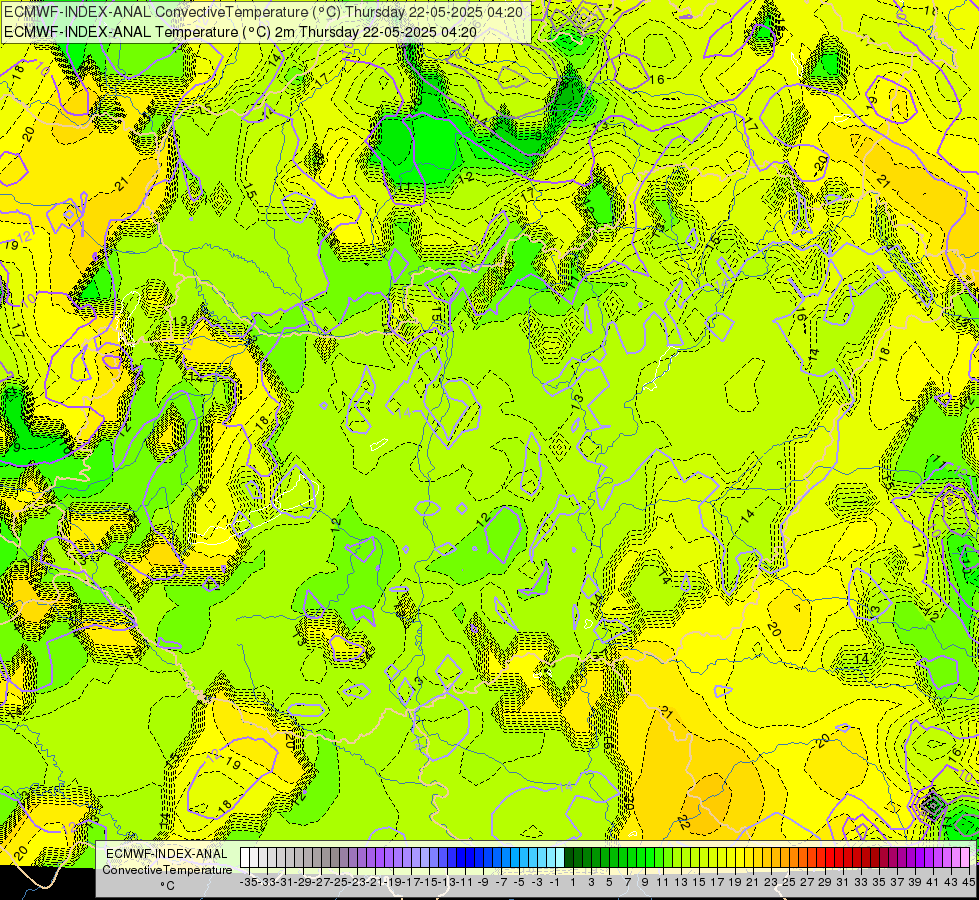
Task: Click 'ECMWF-INDEX-ANAL' label in the legend
Action: [x=167, y=854]
